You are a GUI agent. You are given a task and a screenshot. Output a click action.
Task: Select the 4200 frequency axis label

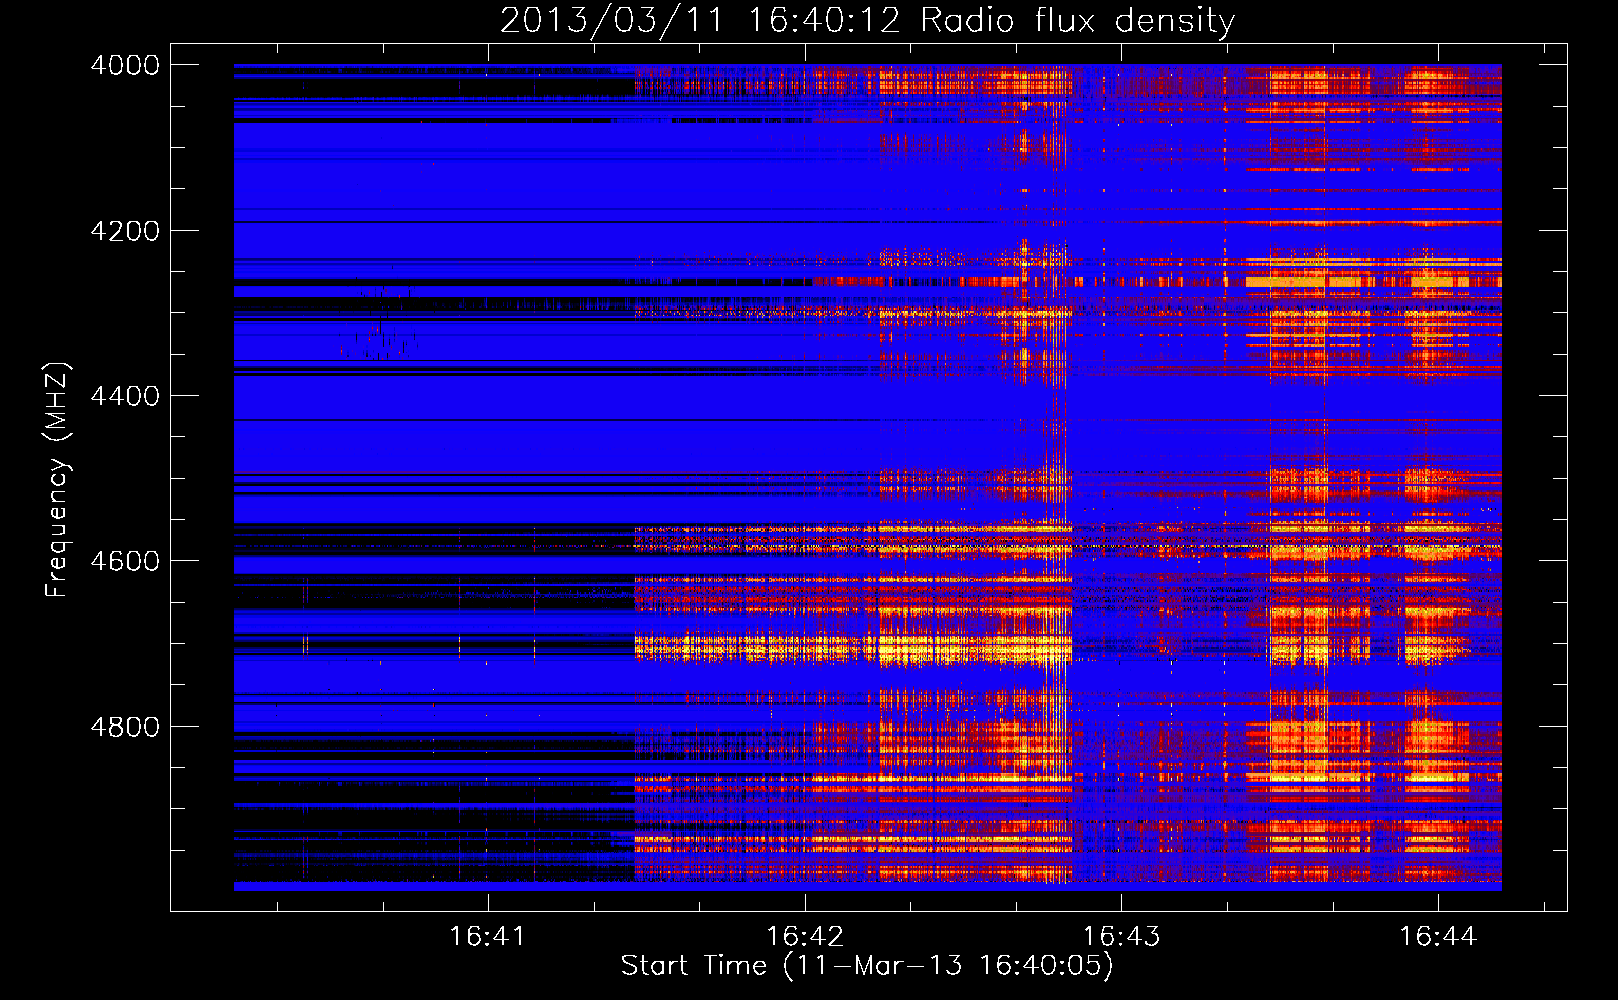click(x=125, y=231)
